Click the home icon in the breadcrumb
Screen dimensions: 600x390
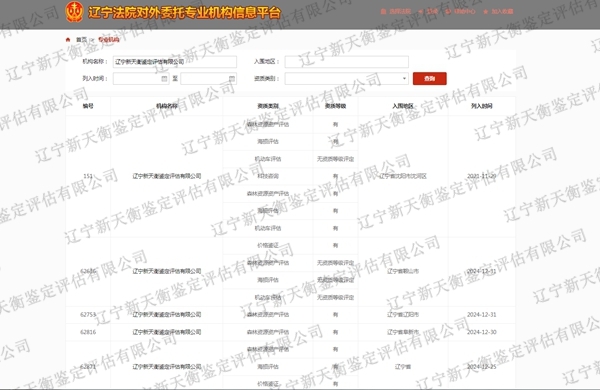click(68, 39)
